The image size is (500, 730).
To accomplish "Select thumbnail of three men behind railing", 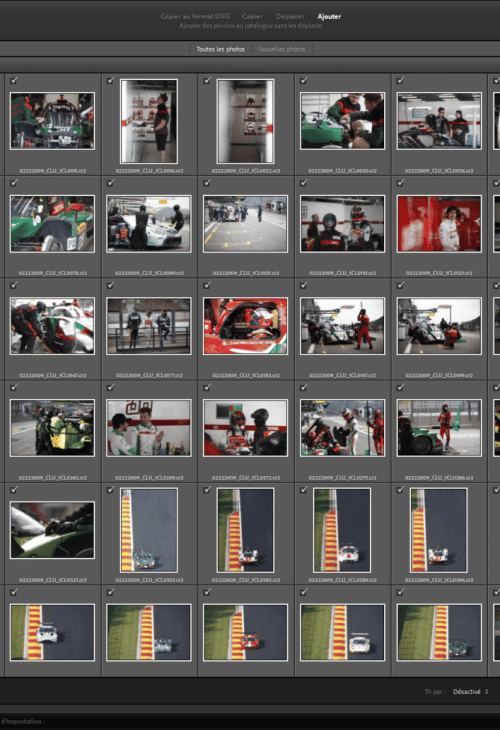I will [149, 326].
